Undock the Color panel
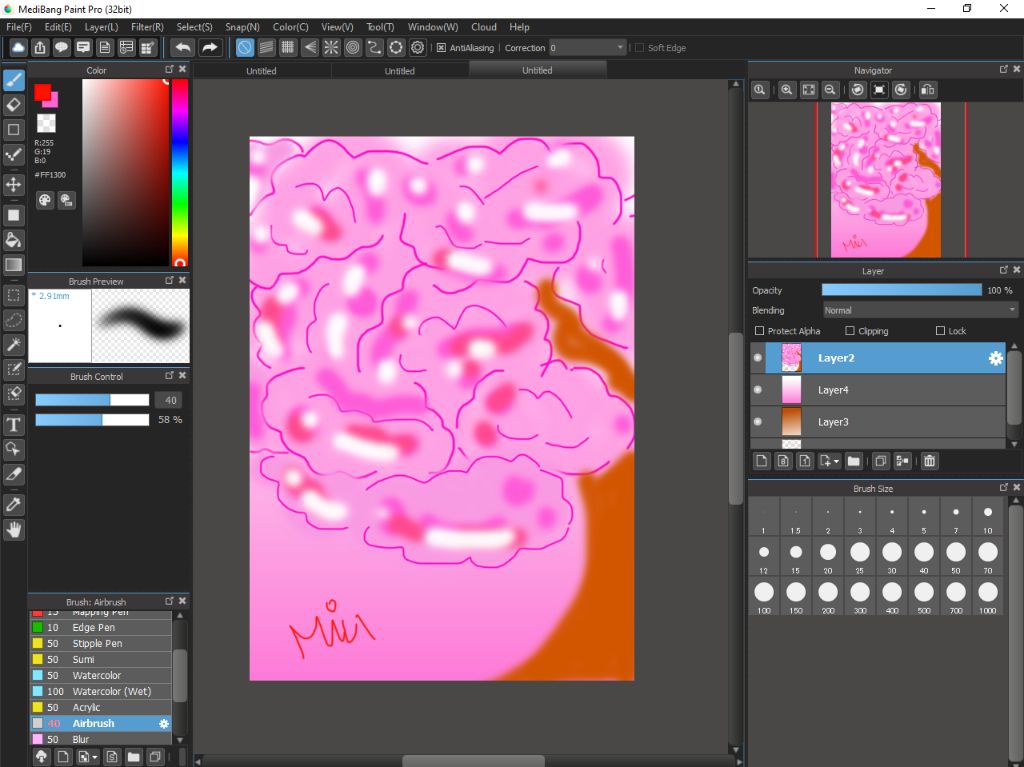Screen dimensions: 1024x767 coord(169,69)
